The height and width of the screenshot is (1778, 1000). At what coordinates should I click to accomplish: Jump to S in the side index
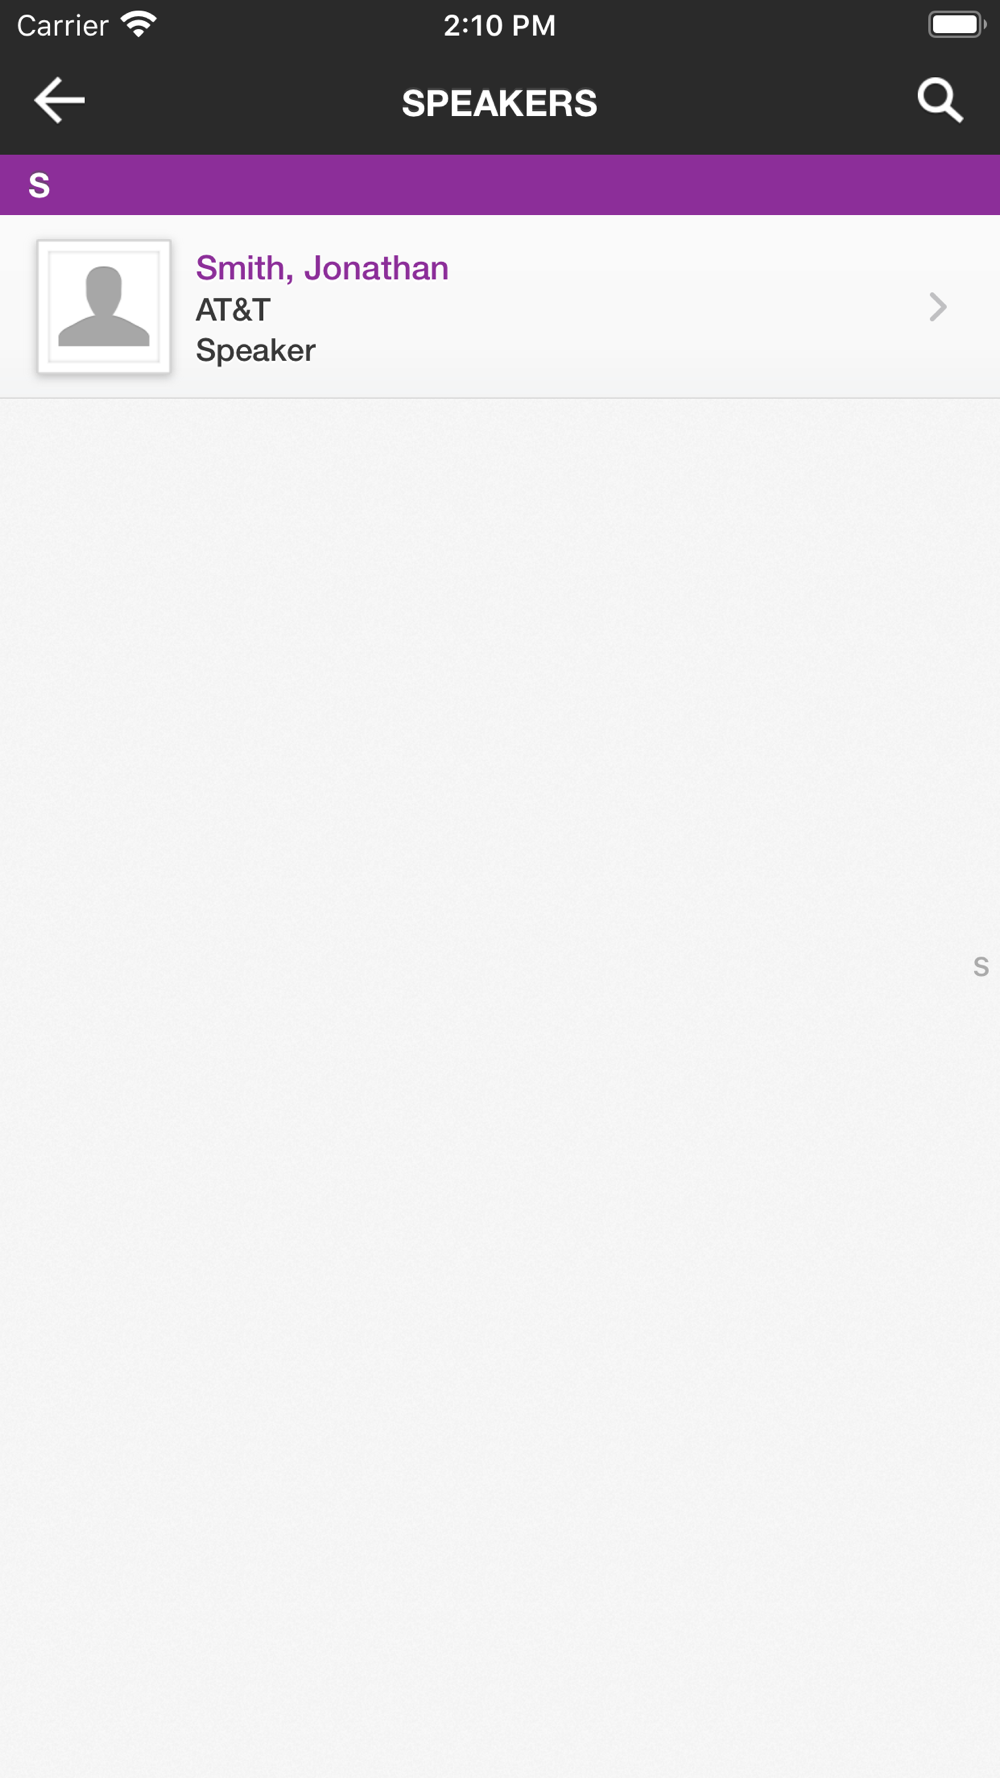(981, 967)
